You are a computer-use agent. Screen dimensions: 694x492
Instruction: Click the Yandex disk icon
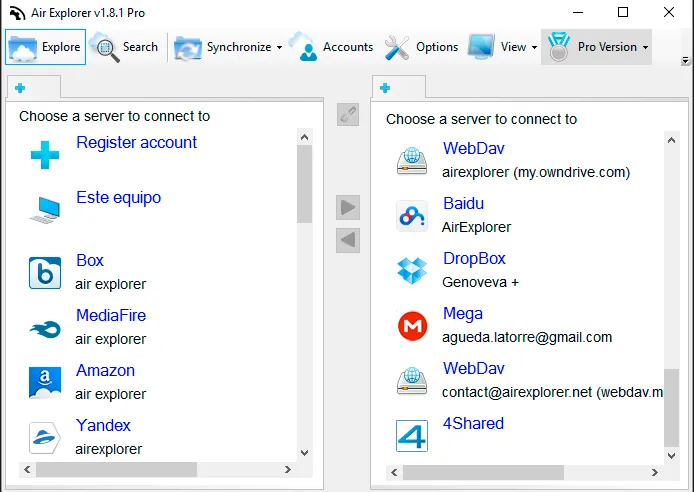(x=45, y=438)
